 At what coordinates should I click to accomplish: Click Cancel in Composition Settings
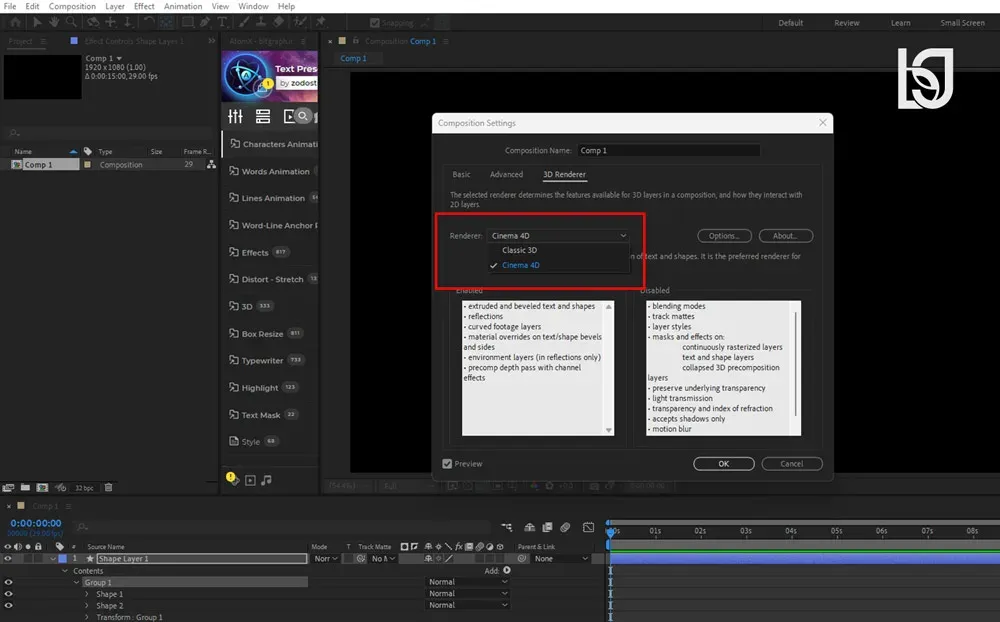791,464
